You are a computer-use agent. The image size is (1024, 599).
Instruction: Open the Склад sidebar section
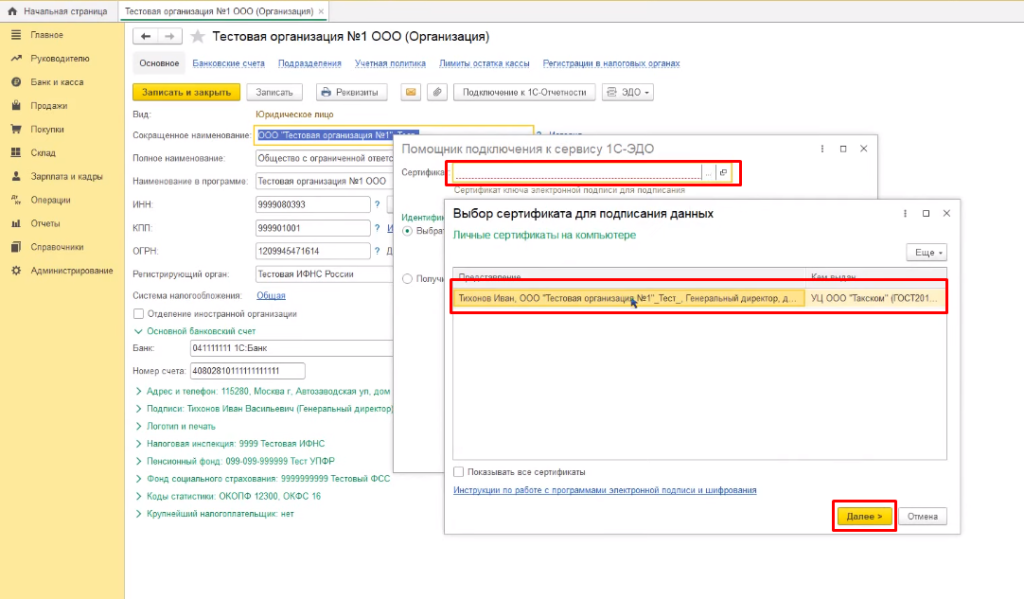(42, 152)
